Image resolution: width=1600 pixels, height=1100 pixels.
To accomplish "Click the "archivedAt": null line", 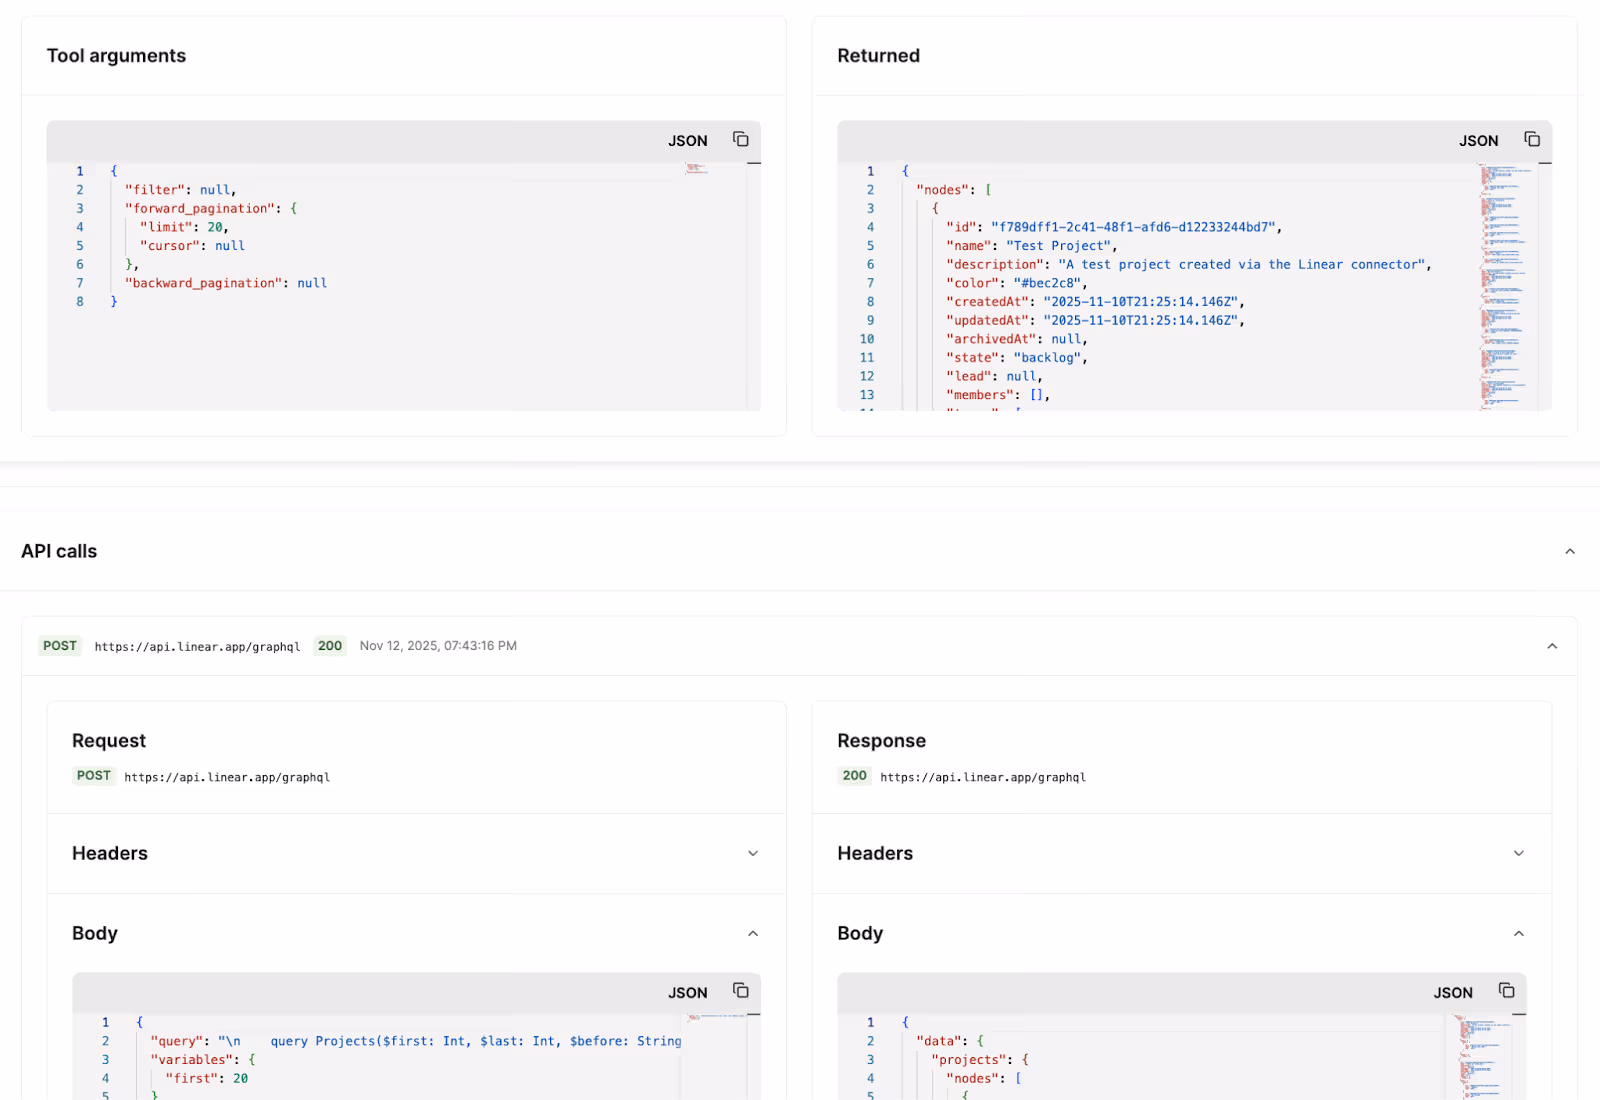I will coord(1017,339).
